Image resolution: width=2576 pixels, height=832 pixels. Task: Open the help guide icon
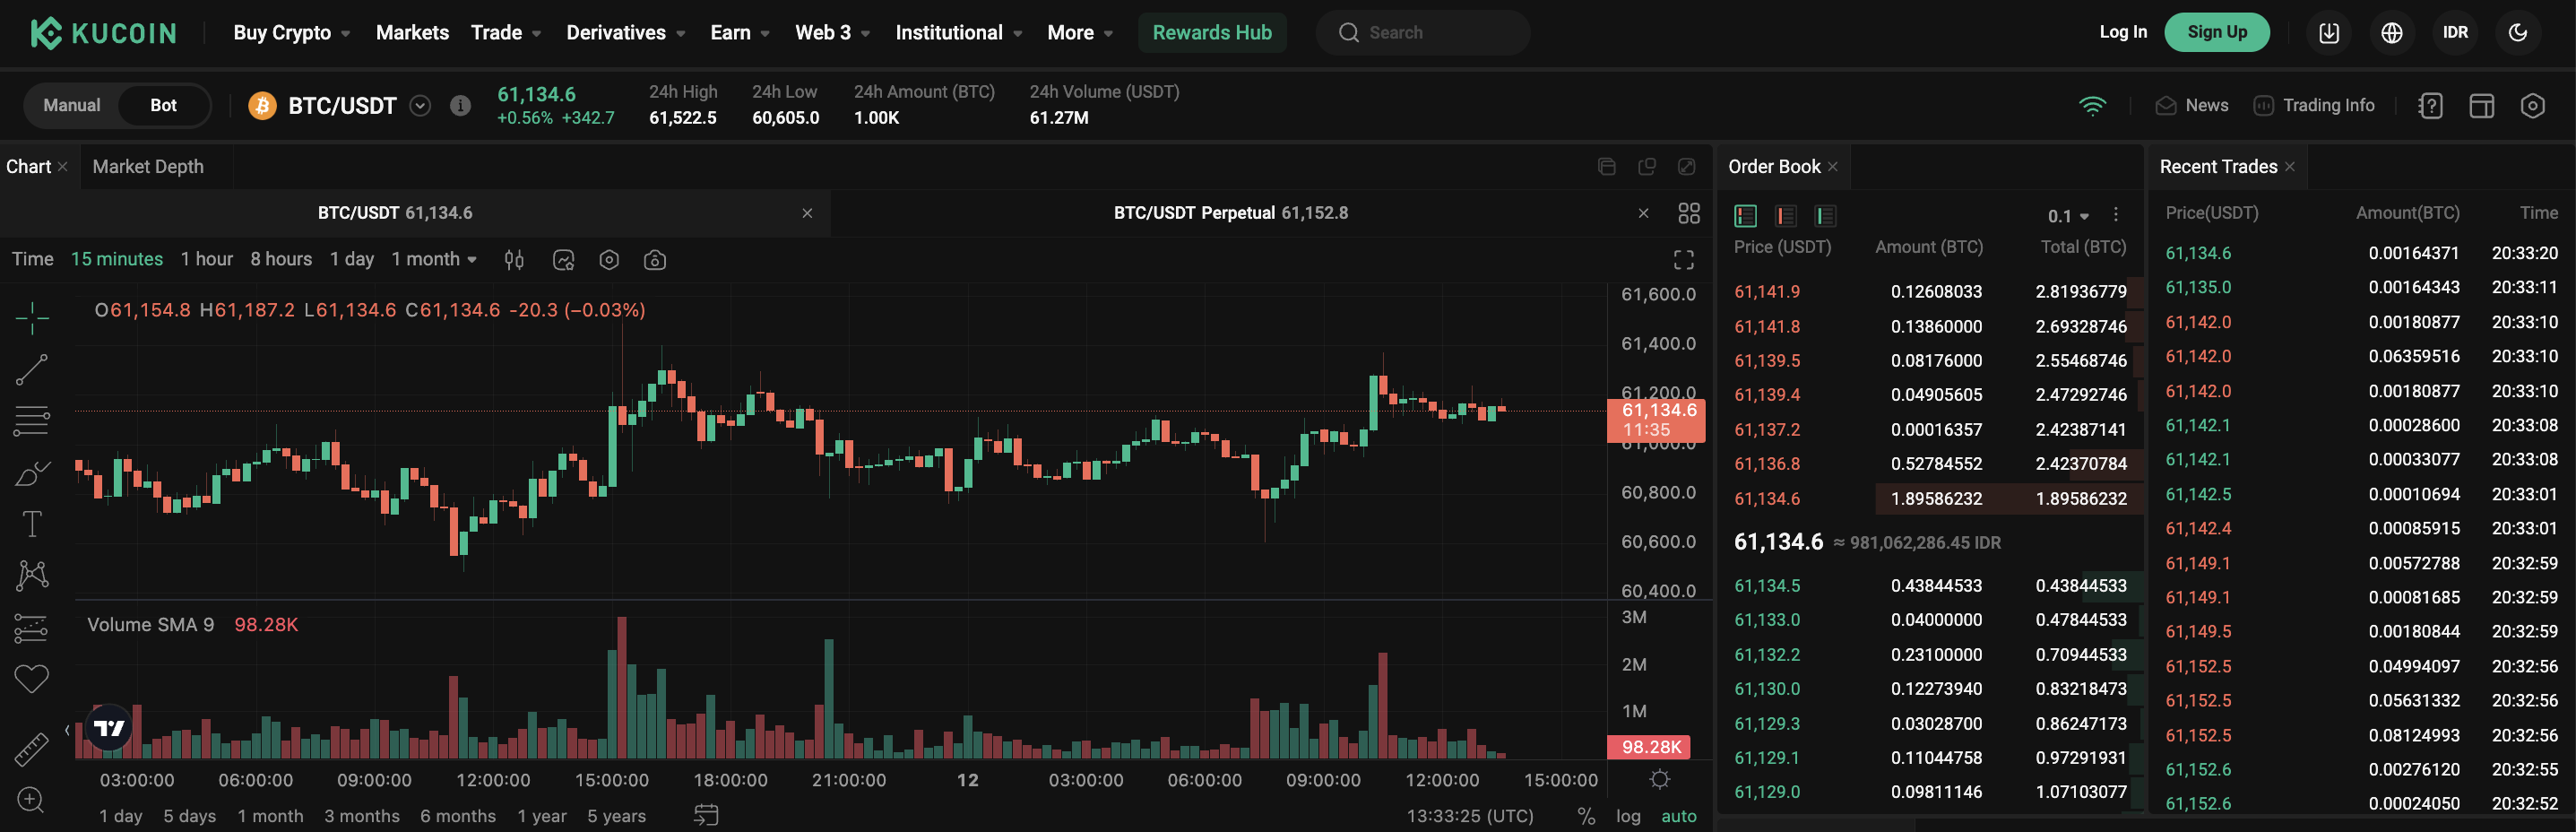pyautogui.click(x=2431, y=105)
